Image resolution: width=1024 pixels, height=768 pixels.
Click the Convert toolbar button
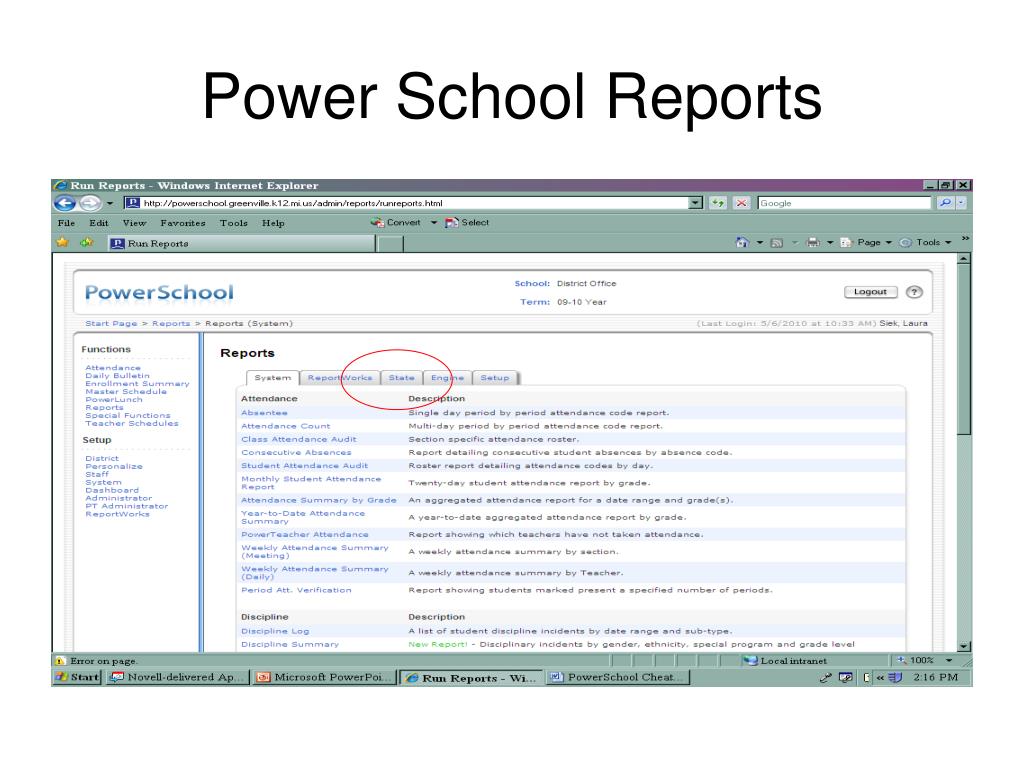click(x=396, y=223)
